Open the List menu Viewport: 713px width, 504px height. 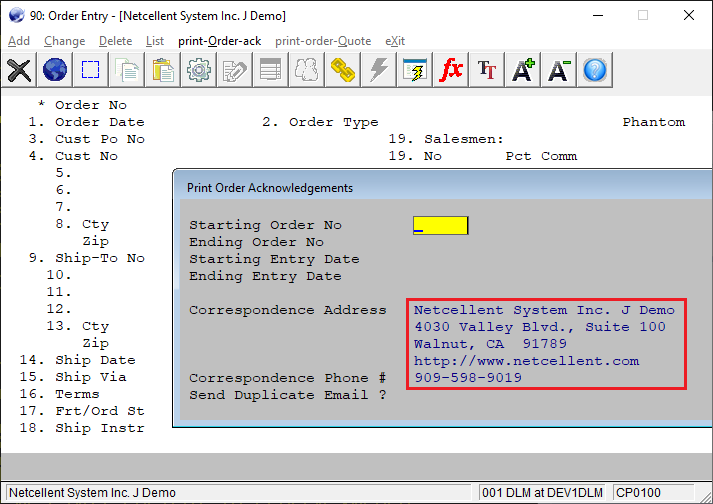(155, 41)
